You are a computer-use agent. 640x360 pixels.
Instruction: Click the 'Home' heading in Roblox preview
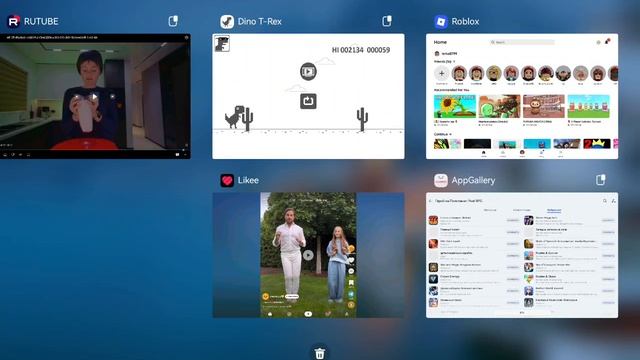pos(440,42)
